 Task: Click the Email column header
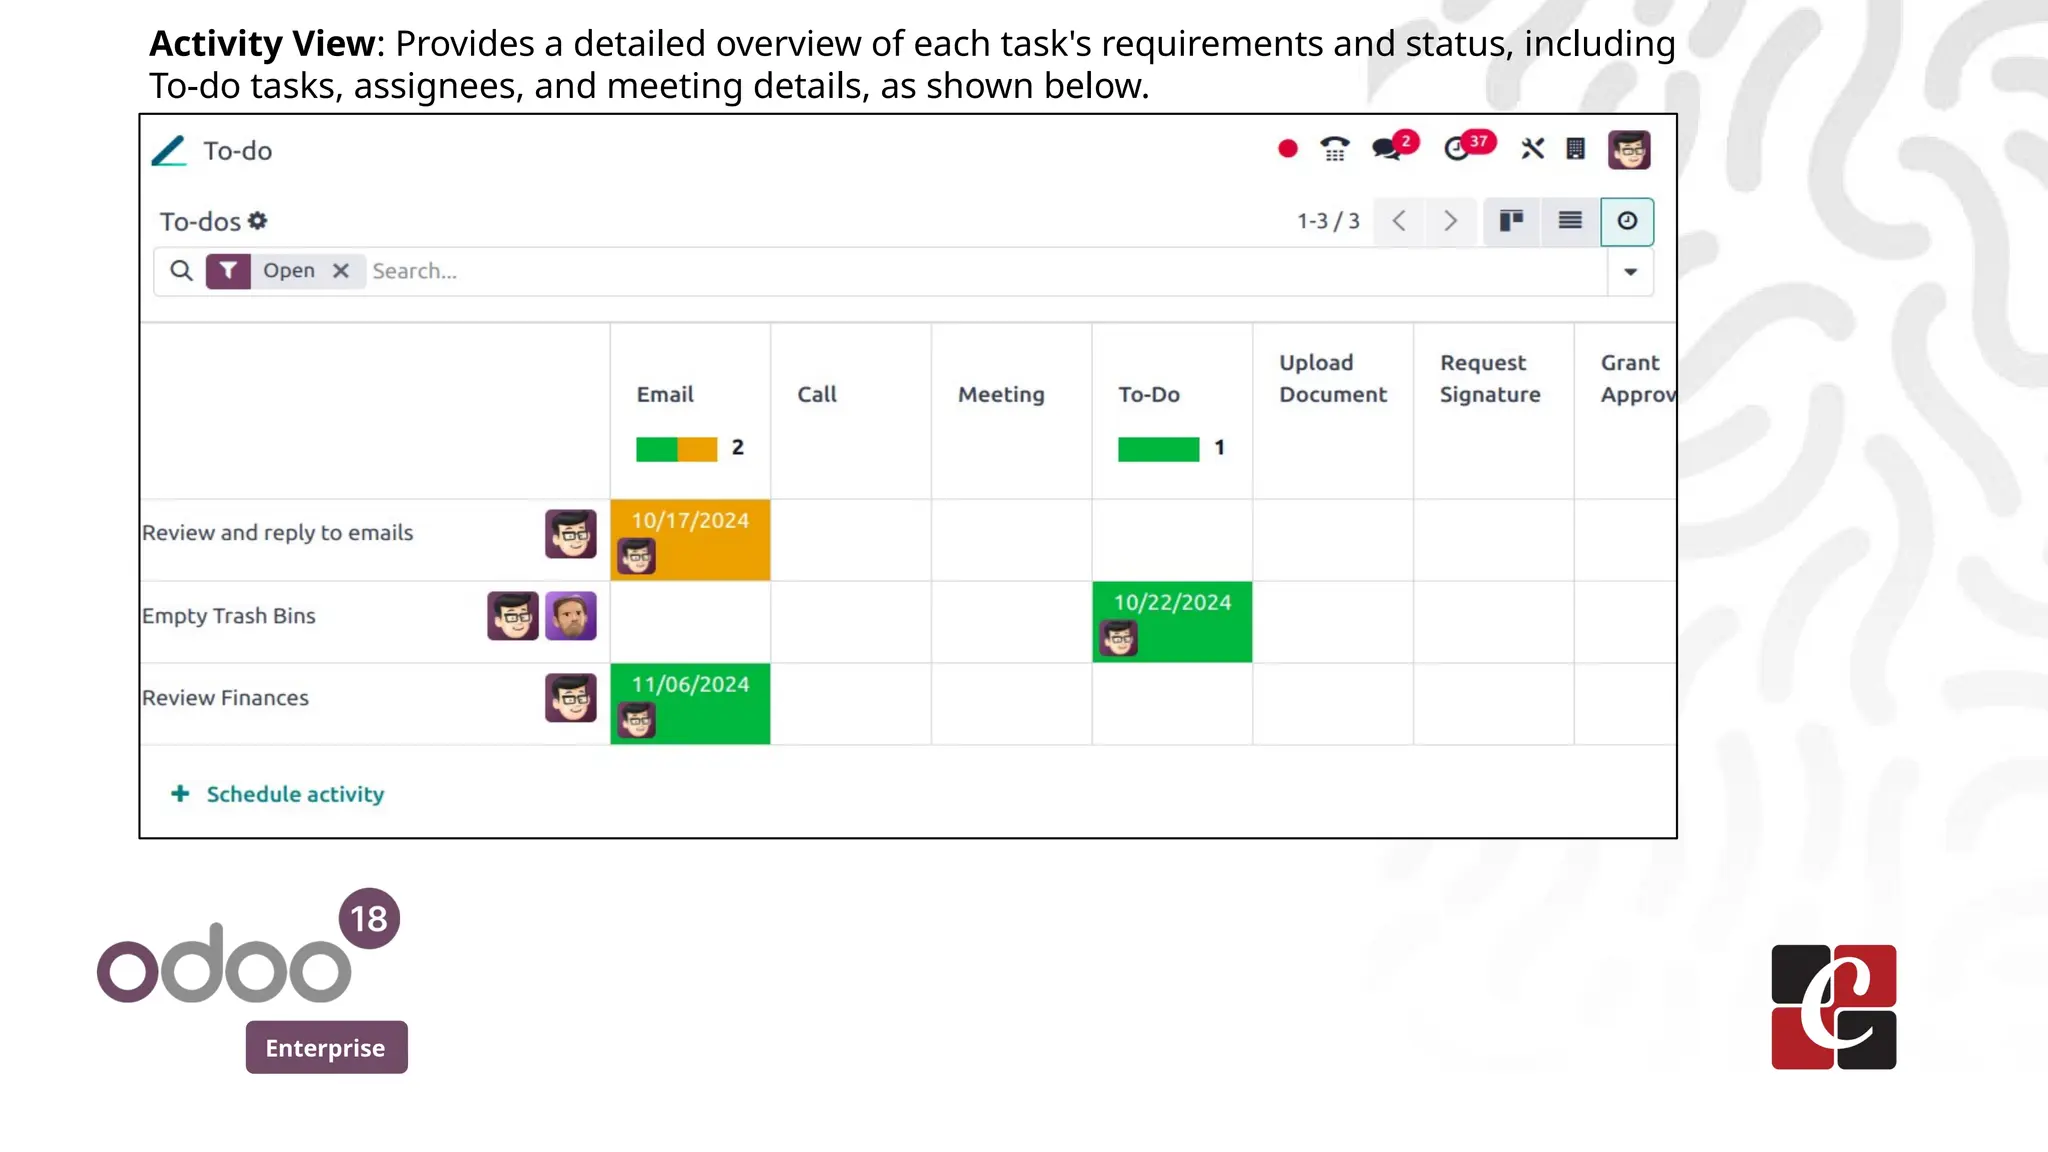pos(665,394)
